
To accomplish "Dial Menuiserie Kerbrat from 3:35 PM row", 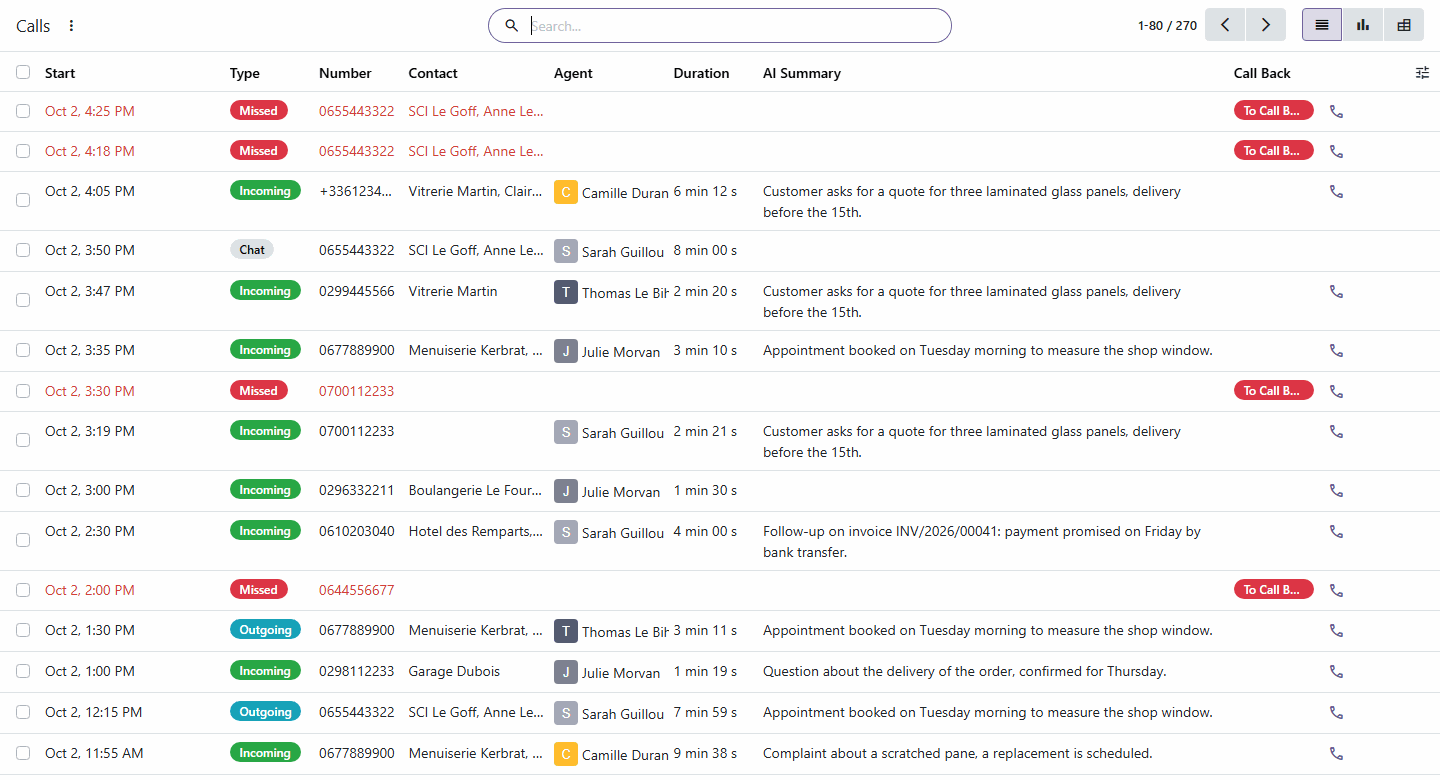I will tap(1336, 350).
